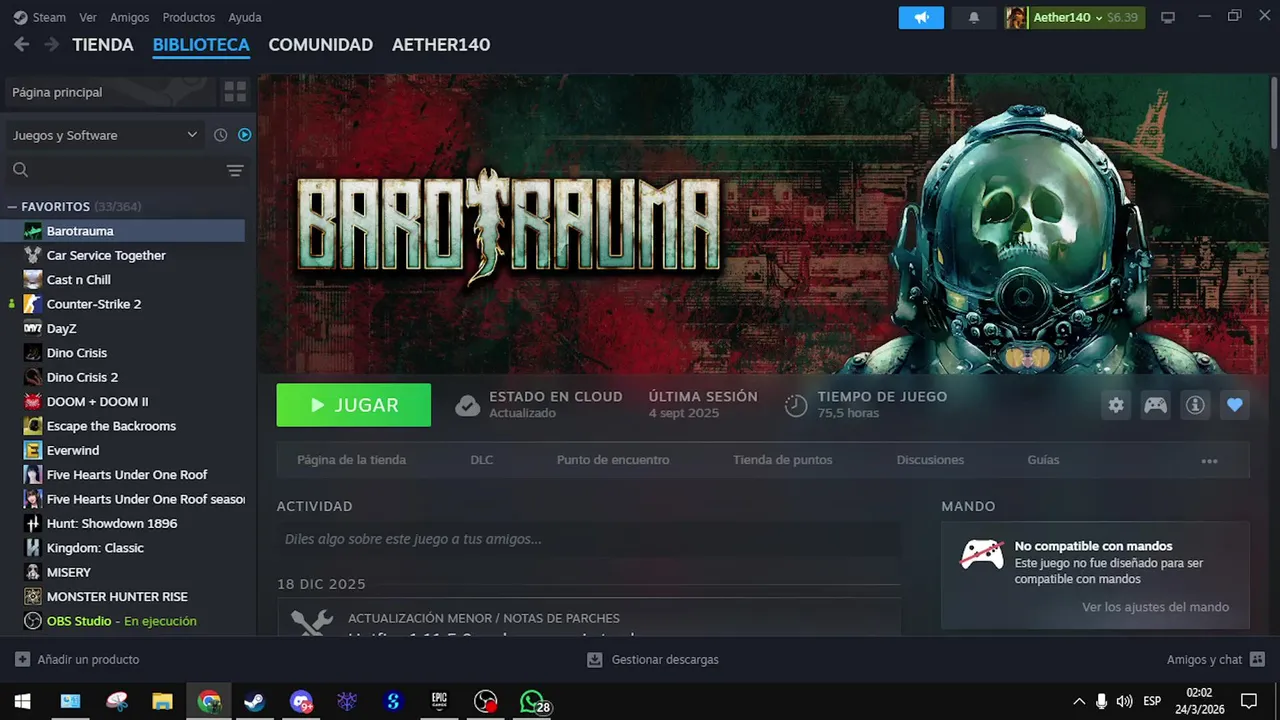Open the Productos menu
Viewport: 1280px width, 720px height.
pyautogui.click(x=189, y=17)
